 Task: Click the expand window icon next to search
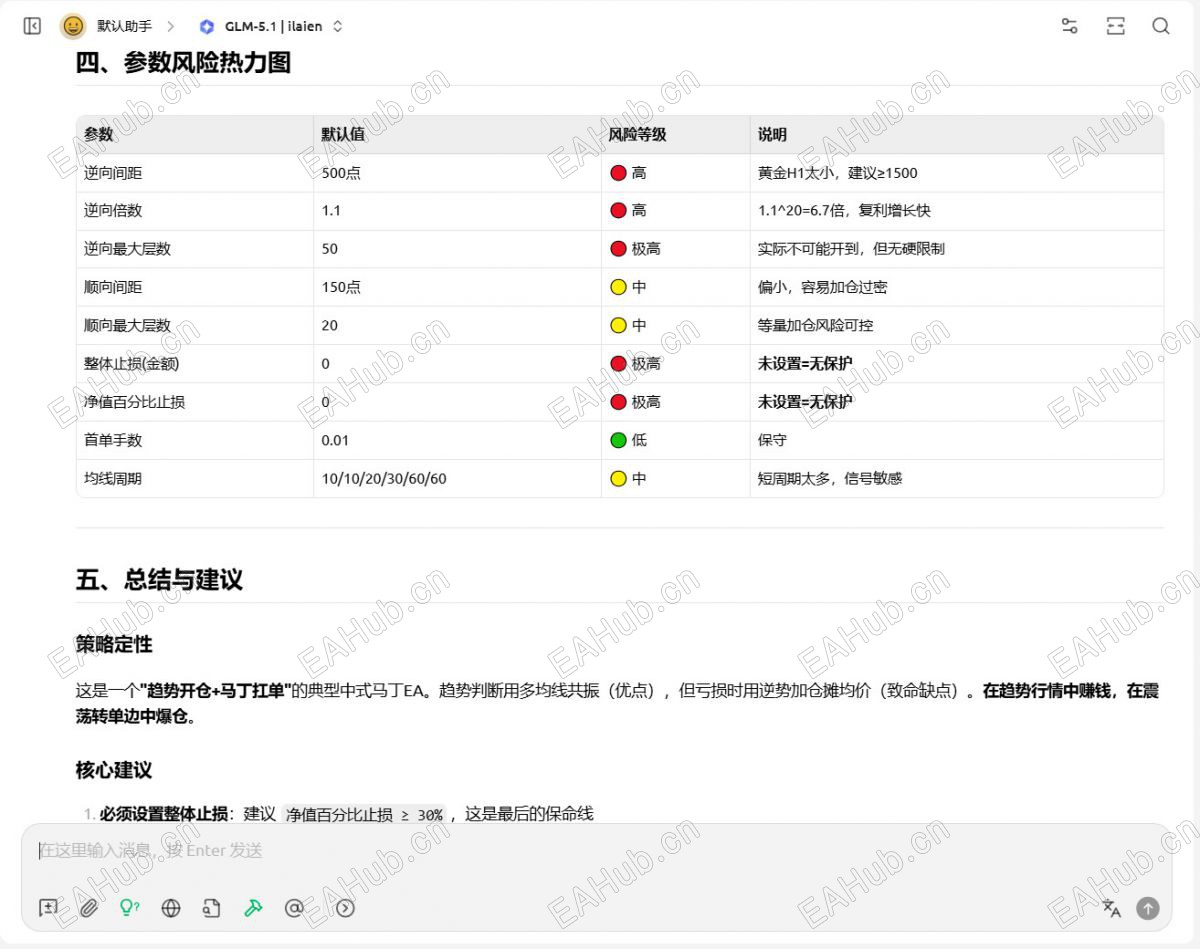(x=1116, y=26)
